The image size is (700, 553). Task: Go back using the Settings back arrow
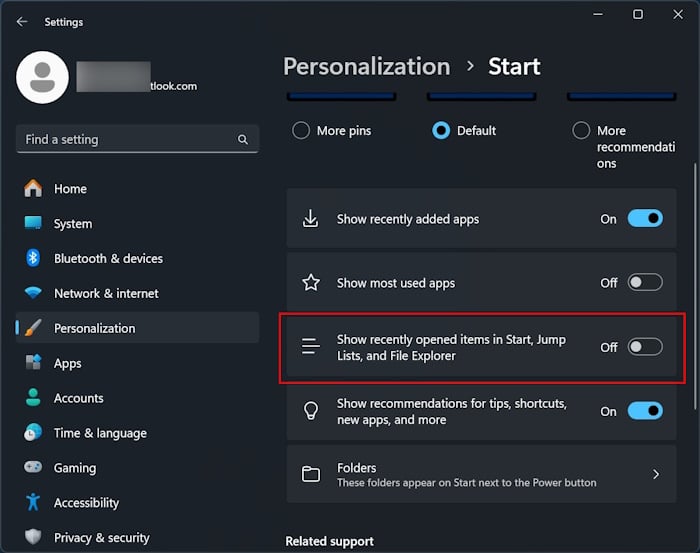point(21,21)
